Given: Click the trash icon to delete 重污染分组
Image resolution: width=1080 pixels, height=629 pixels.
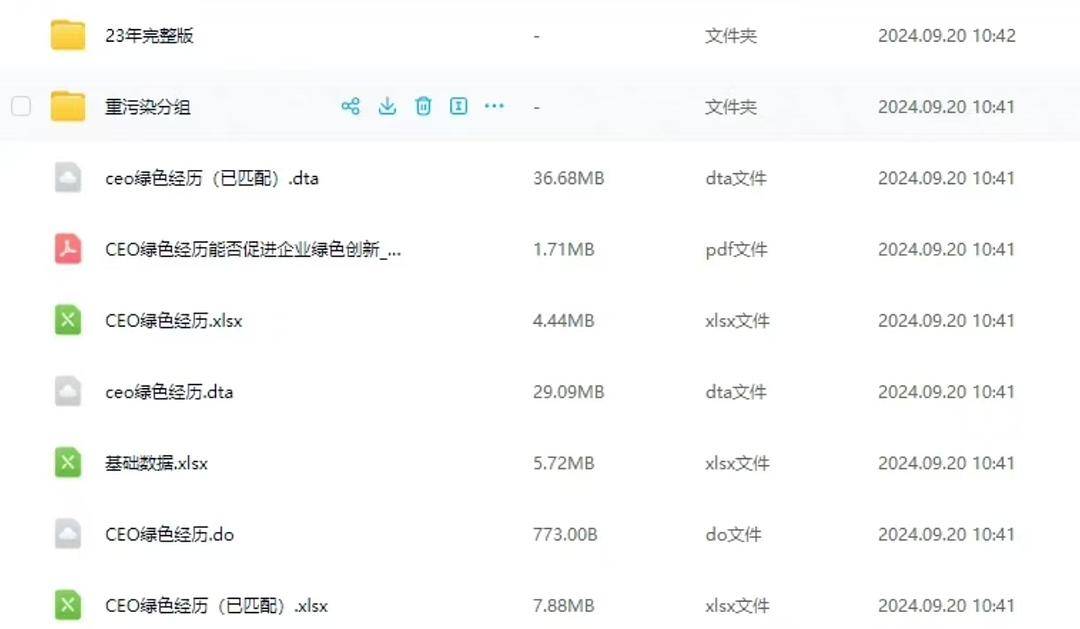Looking at the screenshot, I should pyautogui.click(x=423, y=106).
